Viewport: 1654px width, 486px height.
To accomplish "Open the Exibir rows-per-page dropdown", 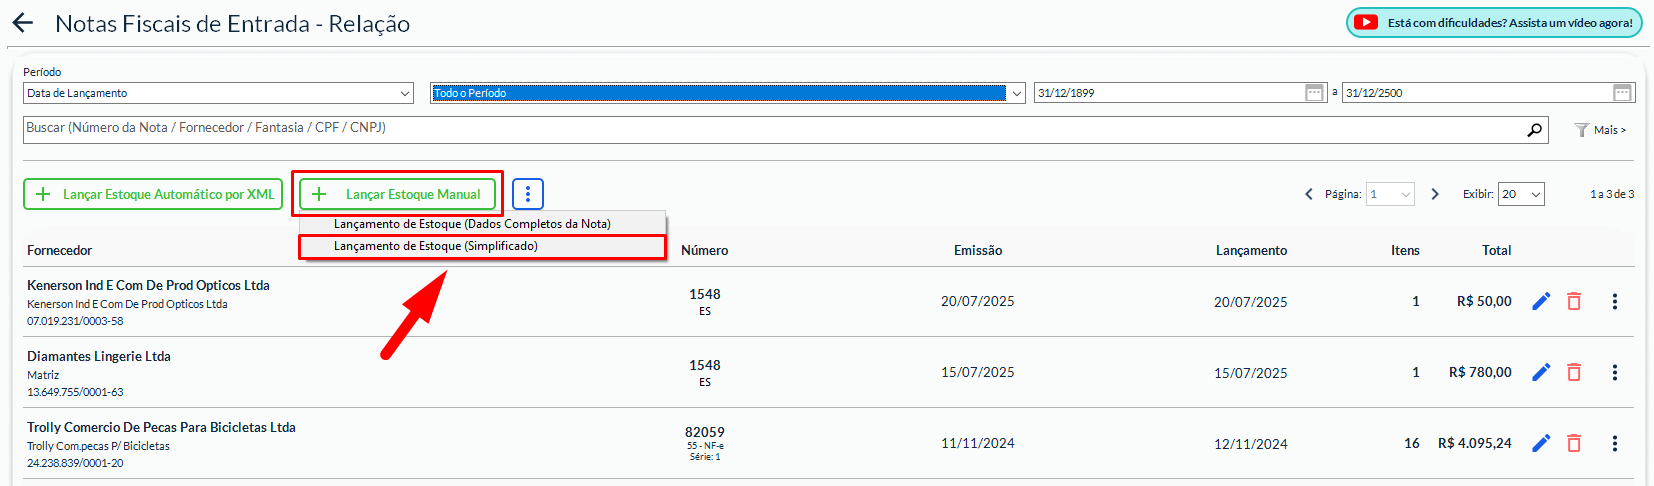I will point(1521,194).
